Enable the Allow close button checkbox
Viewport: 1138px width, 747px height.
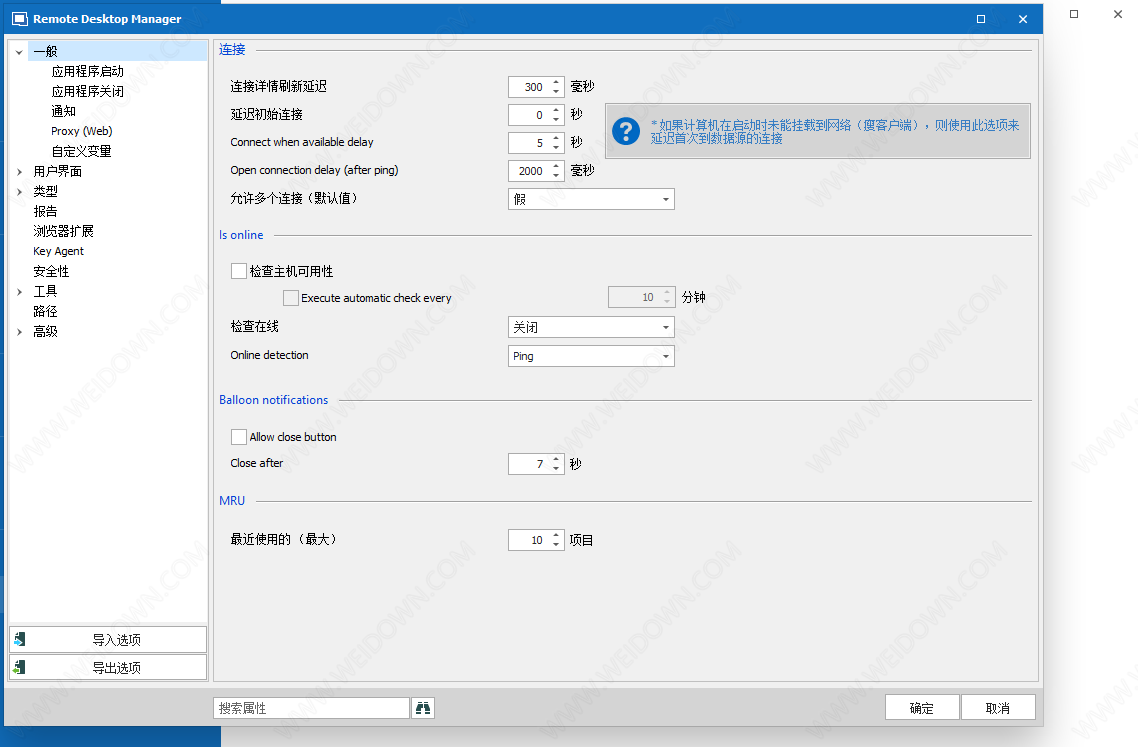(239, 436)
